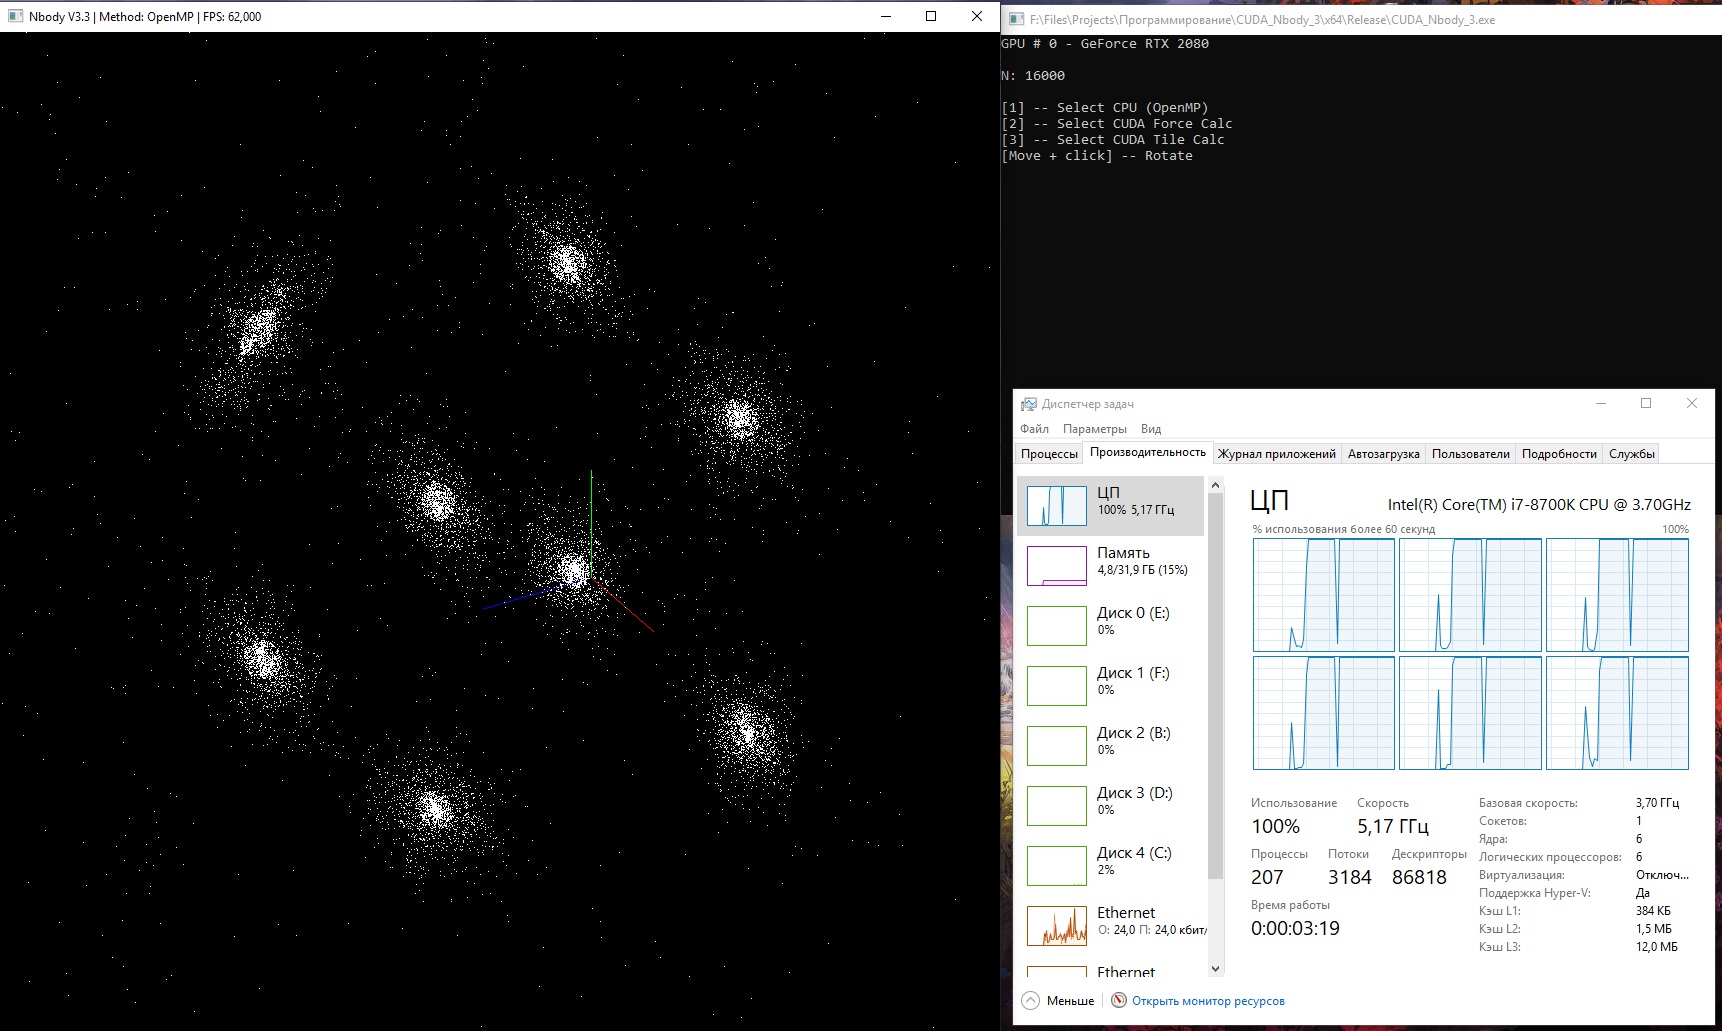Click the console line 'N: 16000'
1722x1031 pixels.
[x=1033, y=76]
